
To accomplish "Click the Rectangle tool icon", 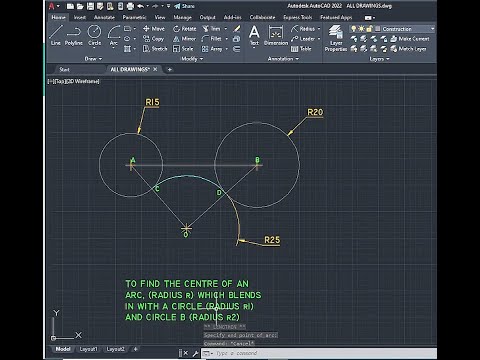I will point(127,29).
